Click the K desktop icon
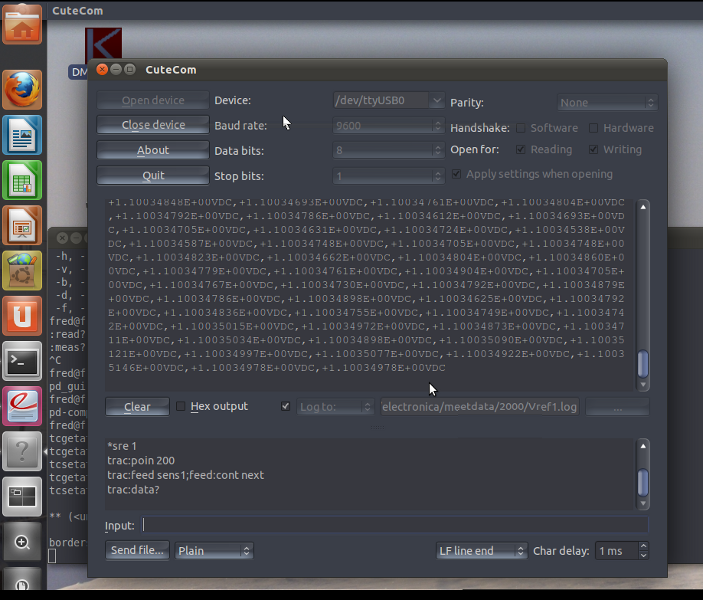Viewport: 703px width, 600px height. click(x=104, y=43)
